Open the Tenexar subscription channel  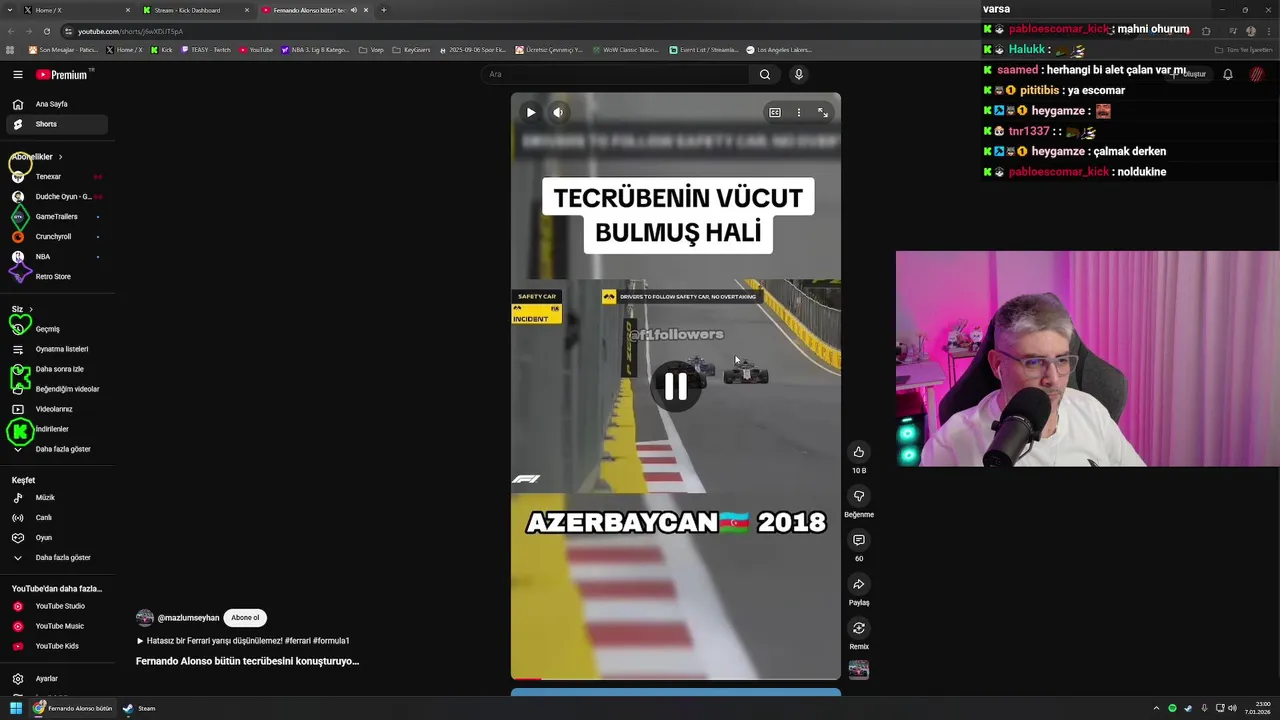57,177
